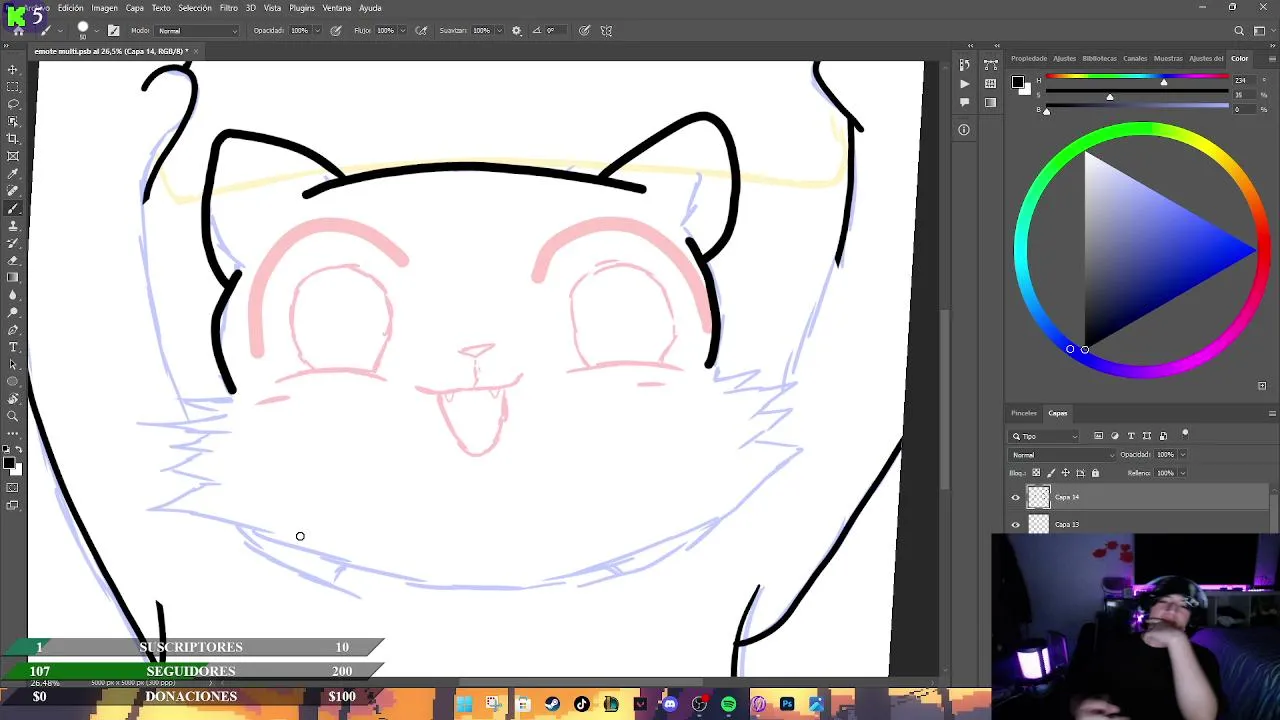Expand the Opacidad dropdown in options bar
The height and width of the screenshot is (720, 1280).
point(317,30)
